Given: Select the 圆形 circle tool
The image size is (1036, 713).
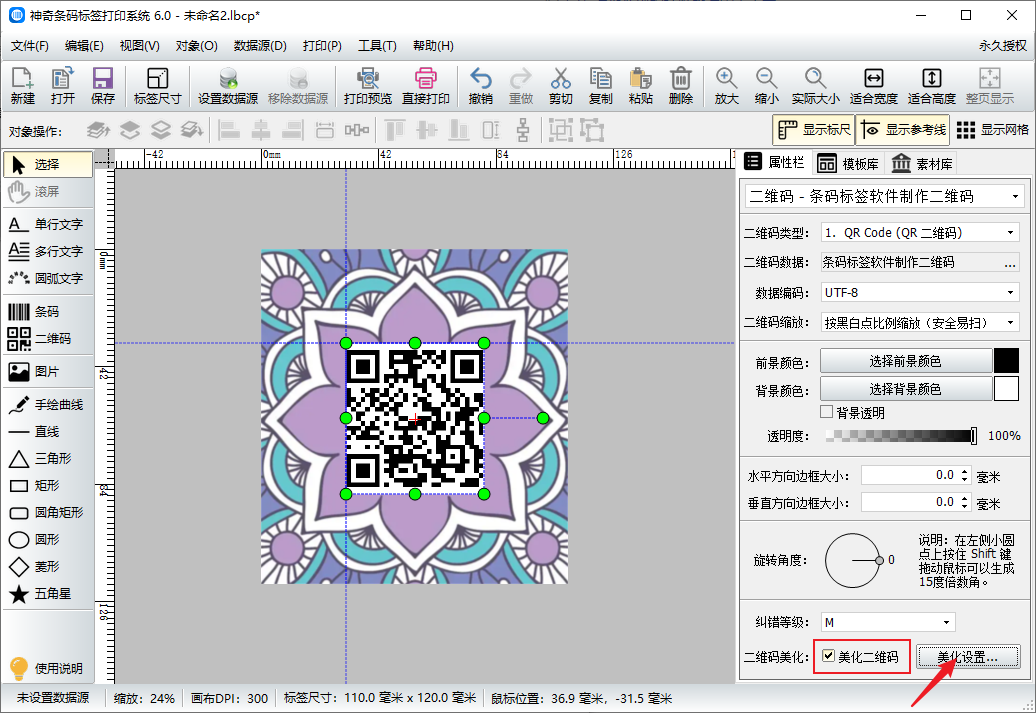Looking at the screenshot, I should [48, 540].
